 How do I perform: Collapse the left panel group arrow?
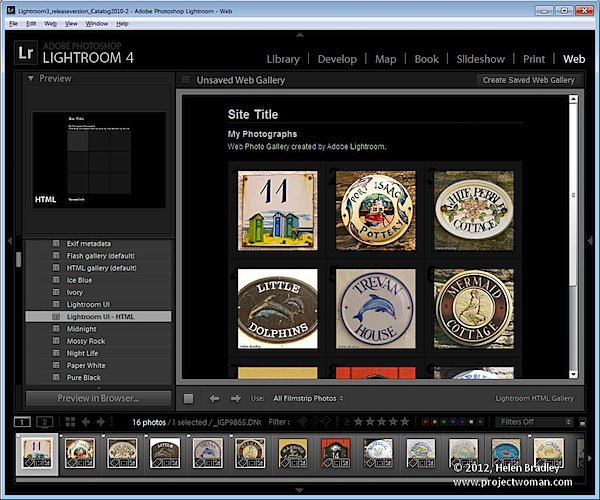(10, 241)
